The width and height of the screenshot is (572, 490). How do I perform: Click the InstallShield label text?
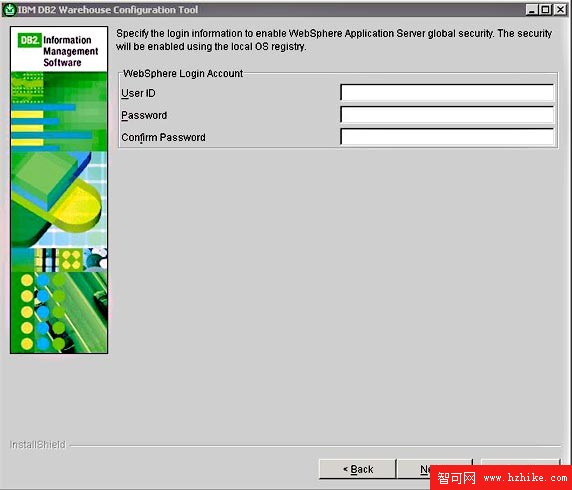38,444
